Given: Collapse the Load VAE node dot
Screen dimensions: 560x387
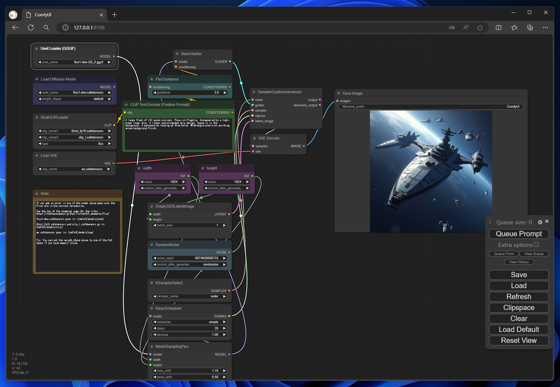Looking at the screenshot, I should (x=36, y=155).
